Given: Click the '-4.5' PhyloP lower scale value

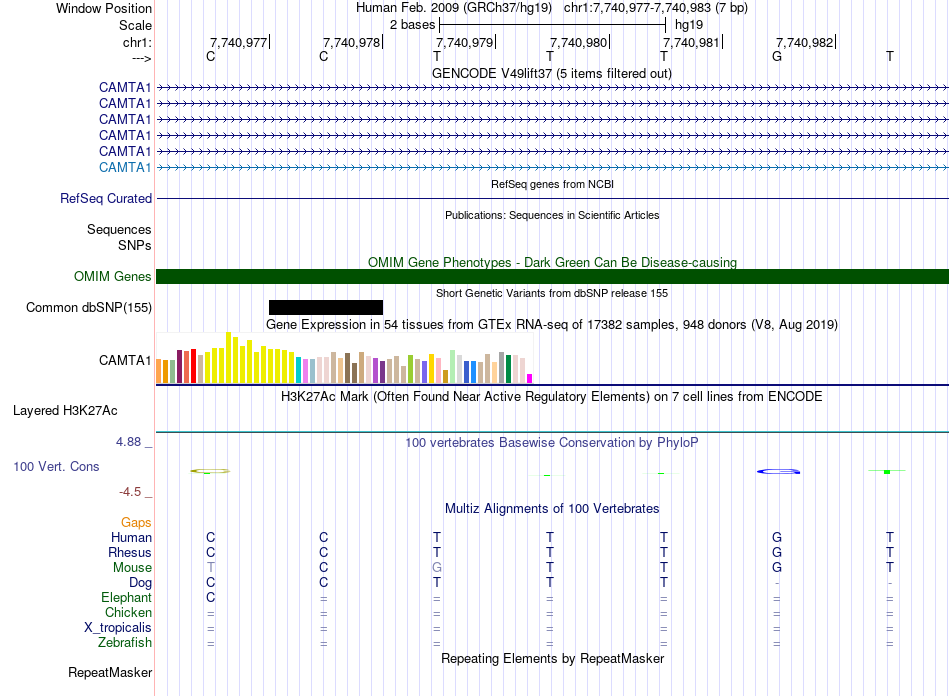Looking at the screenshot, I should coord(130,492).
